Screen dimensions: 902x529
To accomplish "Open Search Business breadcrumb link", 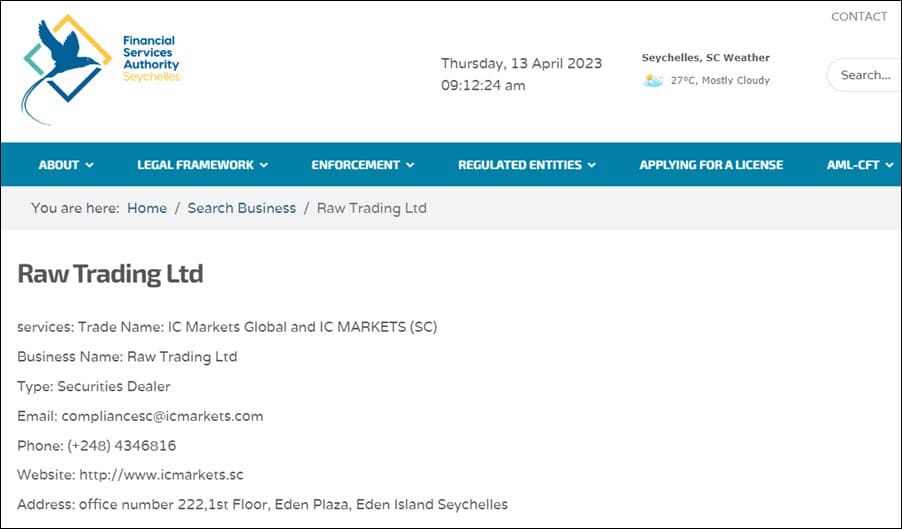I will 242,208.
